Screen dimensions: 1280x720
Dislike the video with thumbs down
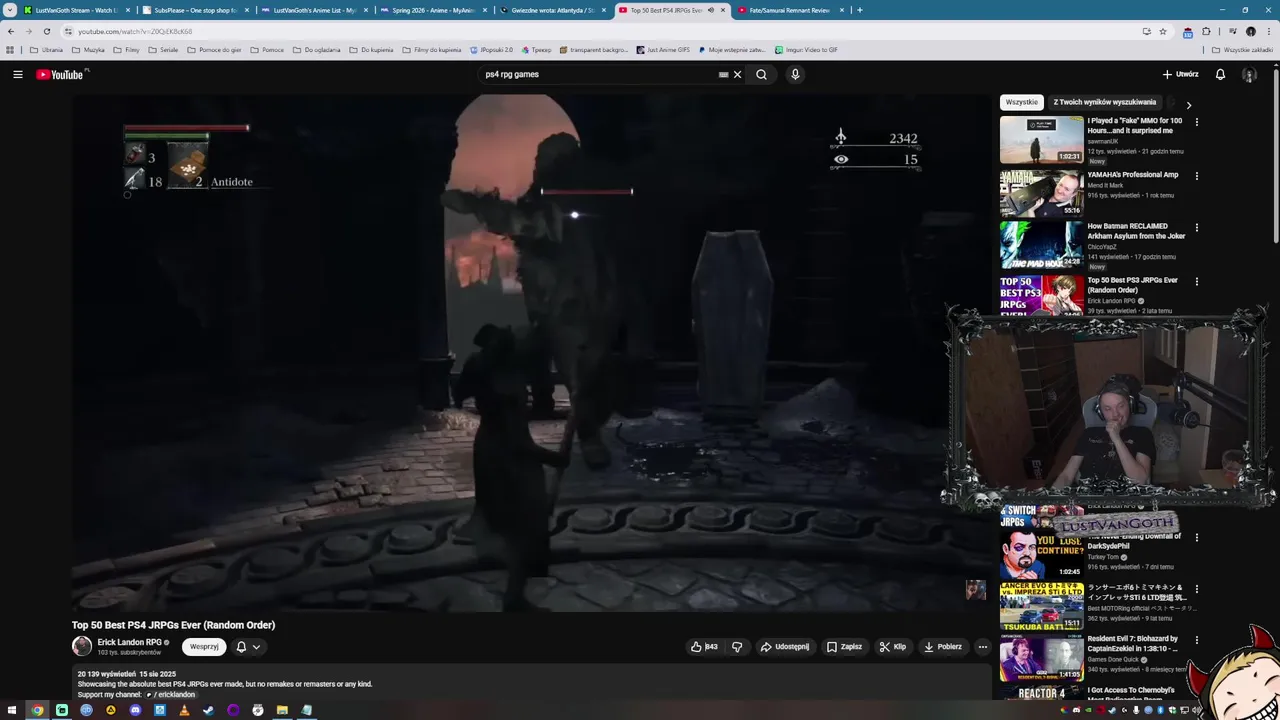click(737, 647)
